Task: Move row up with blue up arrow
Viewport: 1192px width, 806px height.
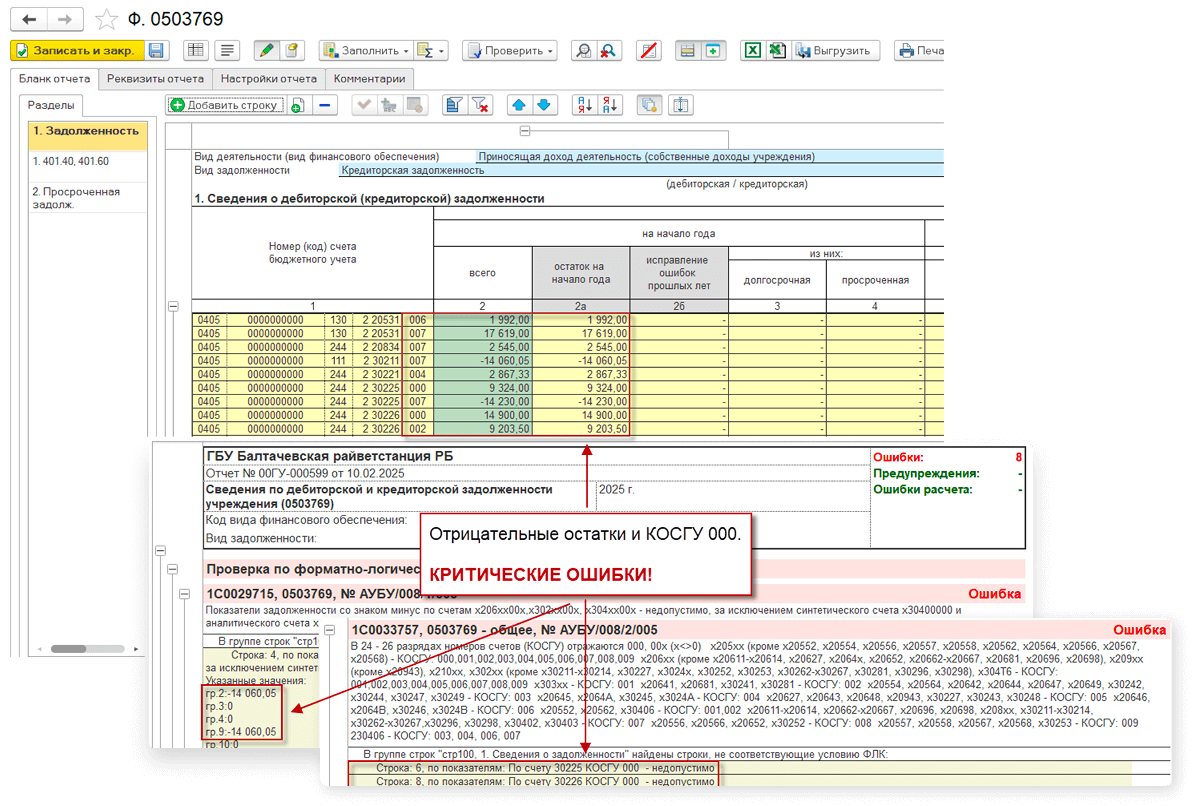Action: pos(518,104)
